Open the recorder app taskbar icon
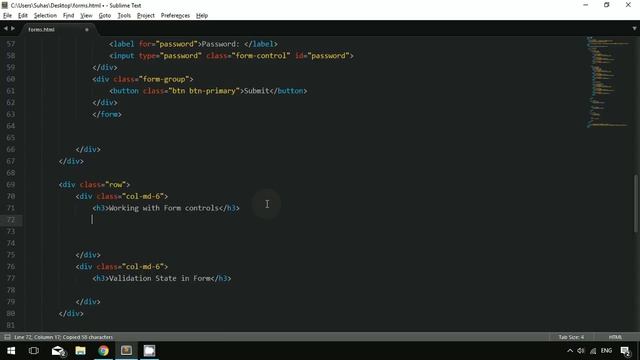Image resolution: width=640 pixels, height=360 pixels. (149, 351)
